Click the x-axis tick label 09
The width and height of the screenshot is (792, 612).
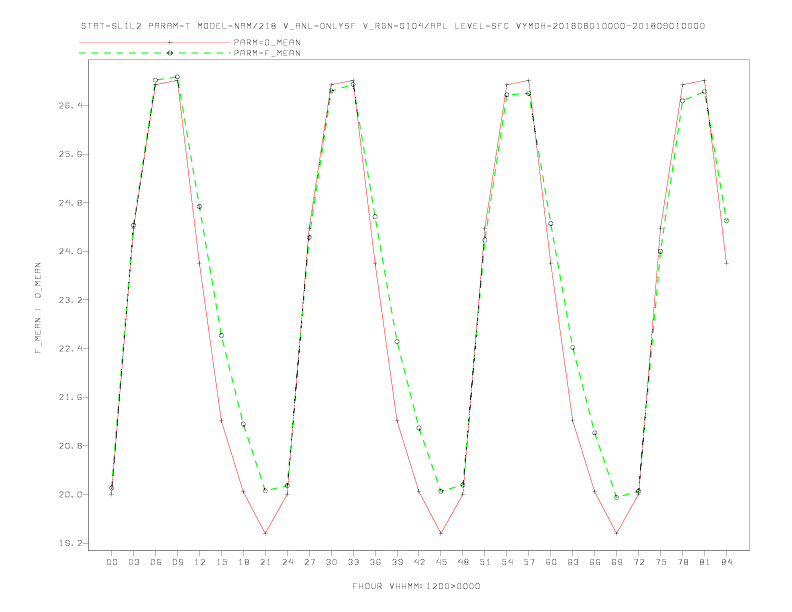pyautogui.click(x=177, y=562)
